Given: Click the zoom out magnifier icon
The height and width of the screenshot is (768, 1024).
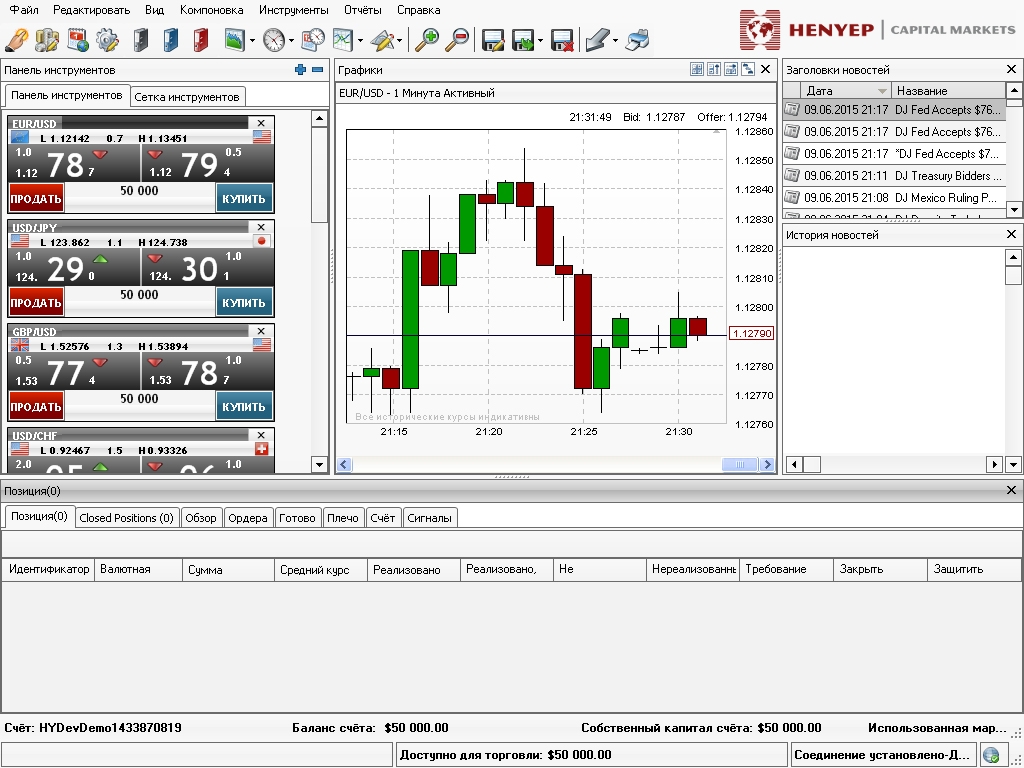Looking at the screenshot, I should coord(457,40).
